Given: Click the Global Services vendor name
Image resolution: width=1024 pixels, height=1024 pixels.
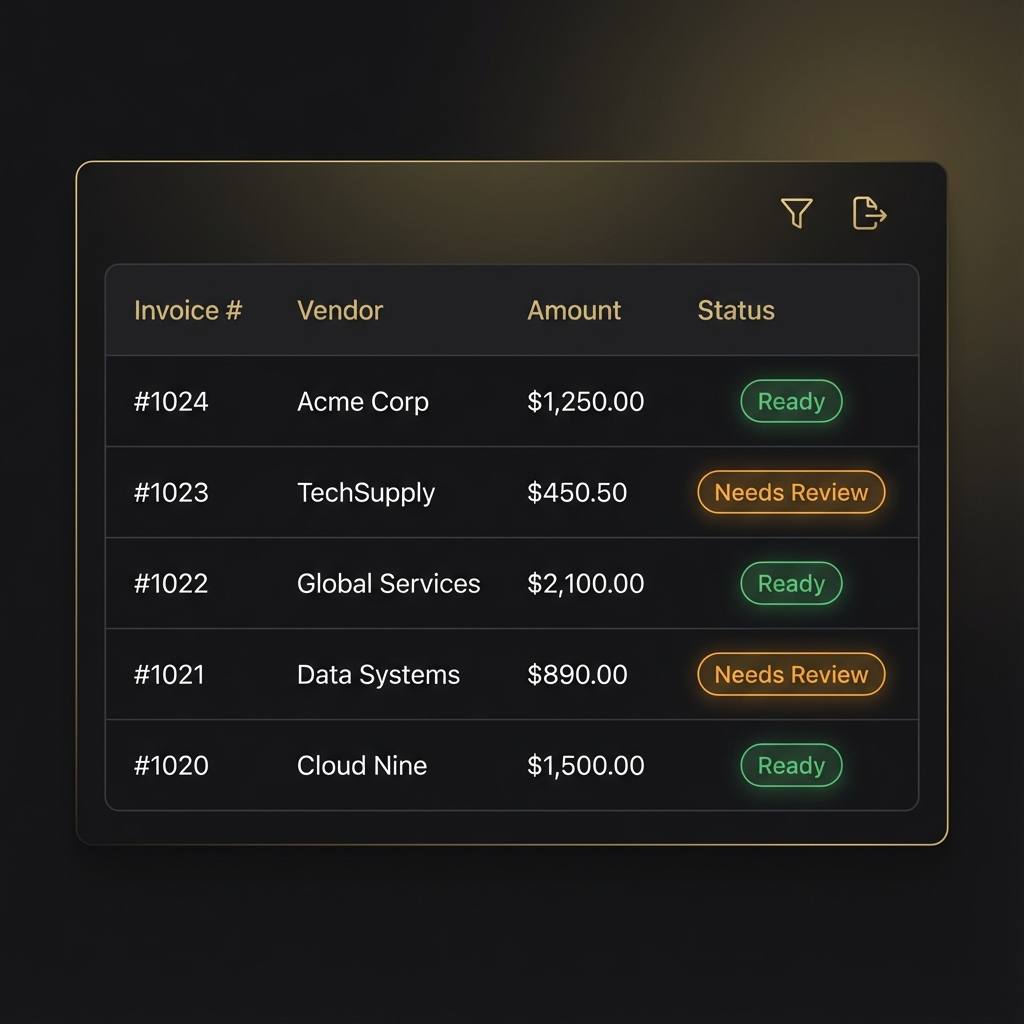Looking at the screenshot, I should pyautogui.click(x=388, y=584).
